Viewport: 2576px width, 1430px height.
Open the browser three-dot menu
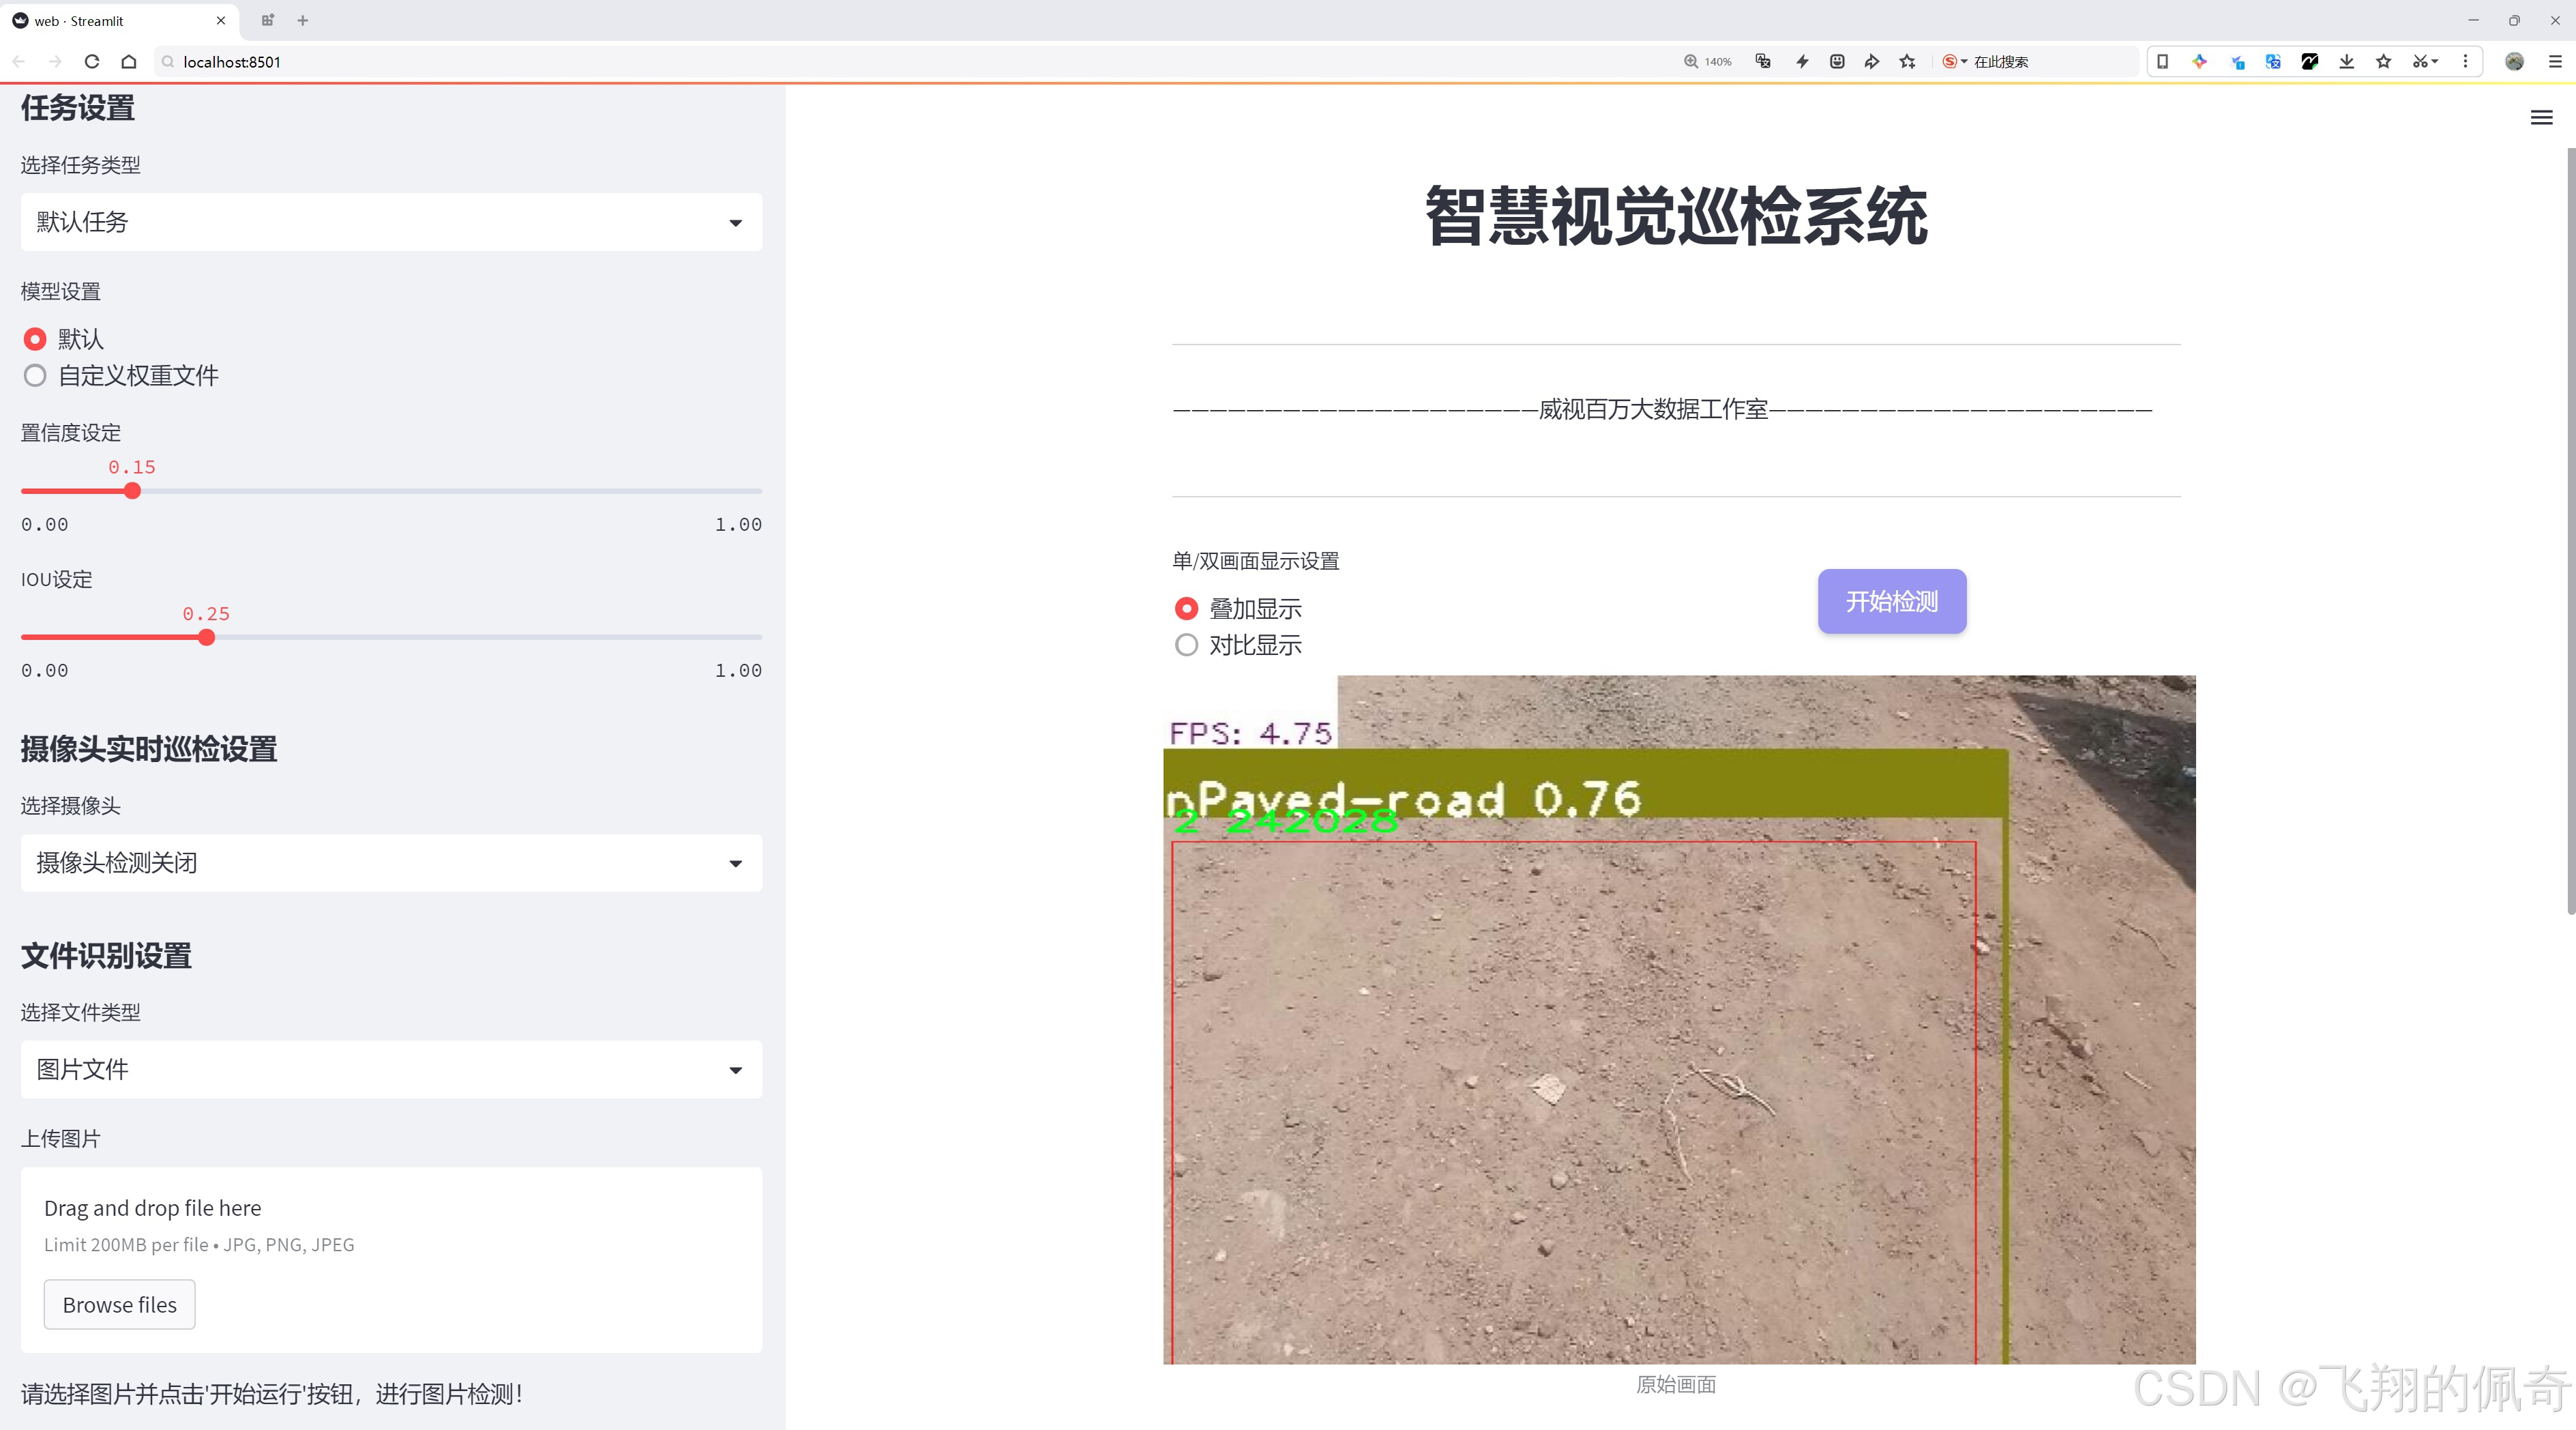2466,61
